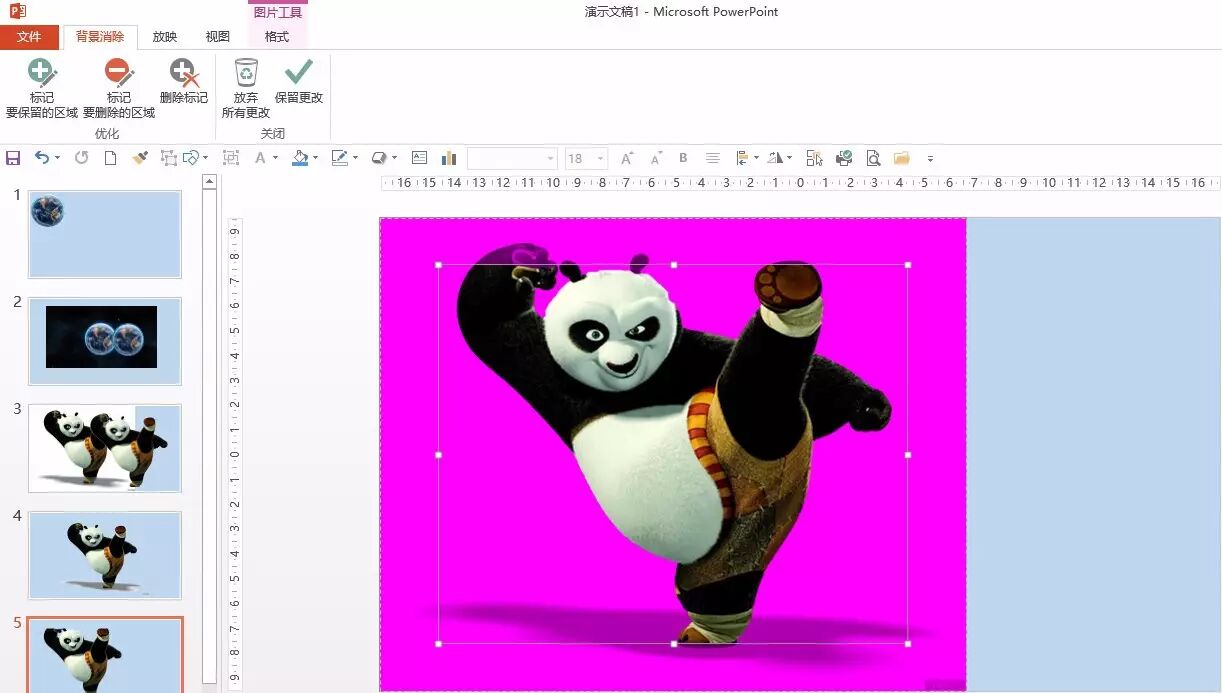Switch to the View (视图) tab

point(217,37)
